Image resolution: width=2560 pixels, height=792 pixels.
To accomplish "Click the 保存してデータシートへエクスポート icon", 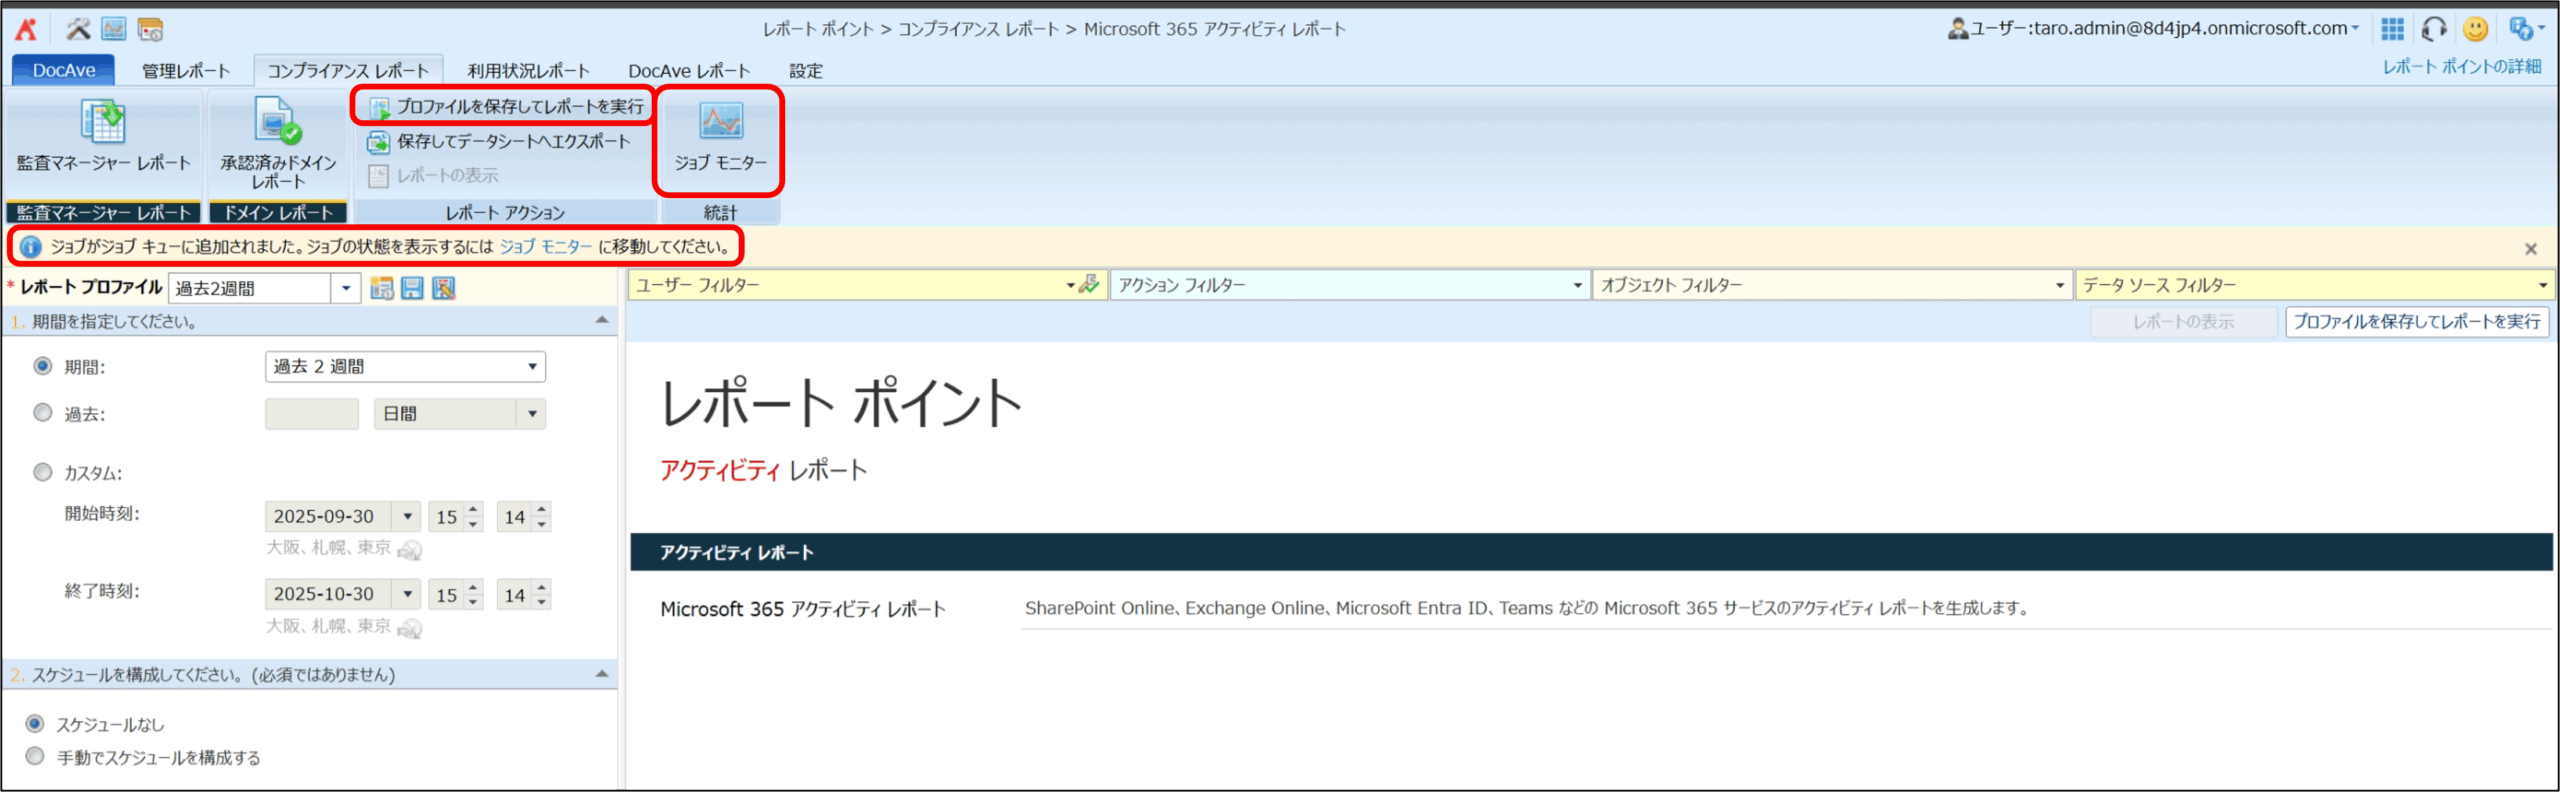I will [378, 142].
